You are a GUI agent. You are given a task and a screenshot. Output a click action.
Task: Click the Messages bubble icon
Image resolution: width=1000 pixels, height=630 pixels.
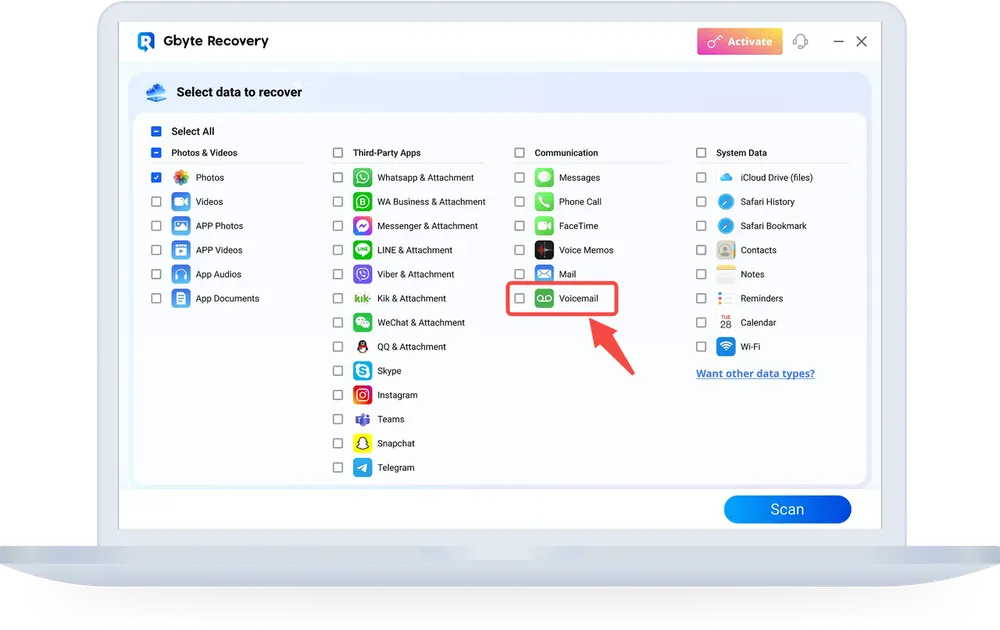tap(544, 177)
